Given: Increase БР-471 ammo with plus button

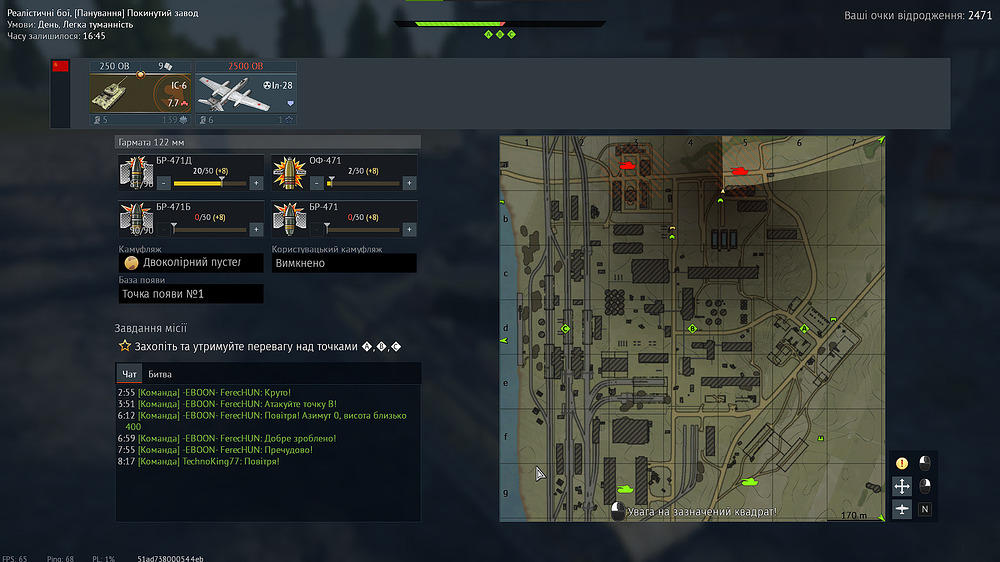Looking at the screenshot, I should (409, 229).
